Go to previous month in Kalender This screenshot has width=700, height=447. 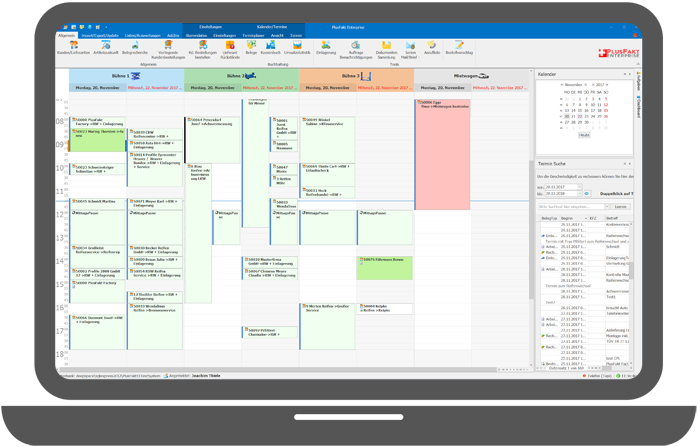click(562, 85)
